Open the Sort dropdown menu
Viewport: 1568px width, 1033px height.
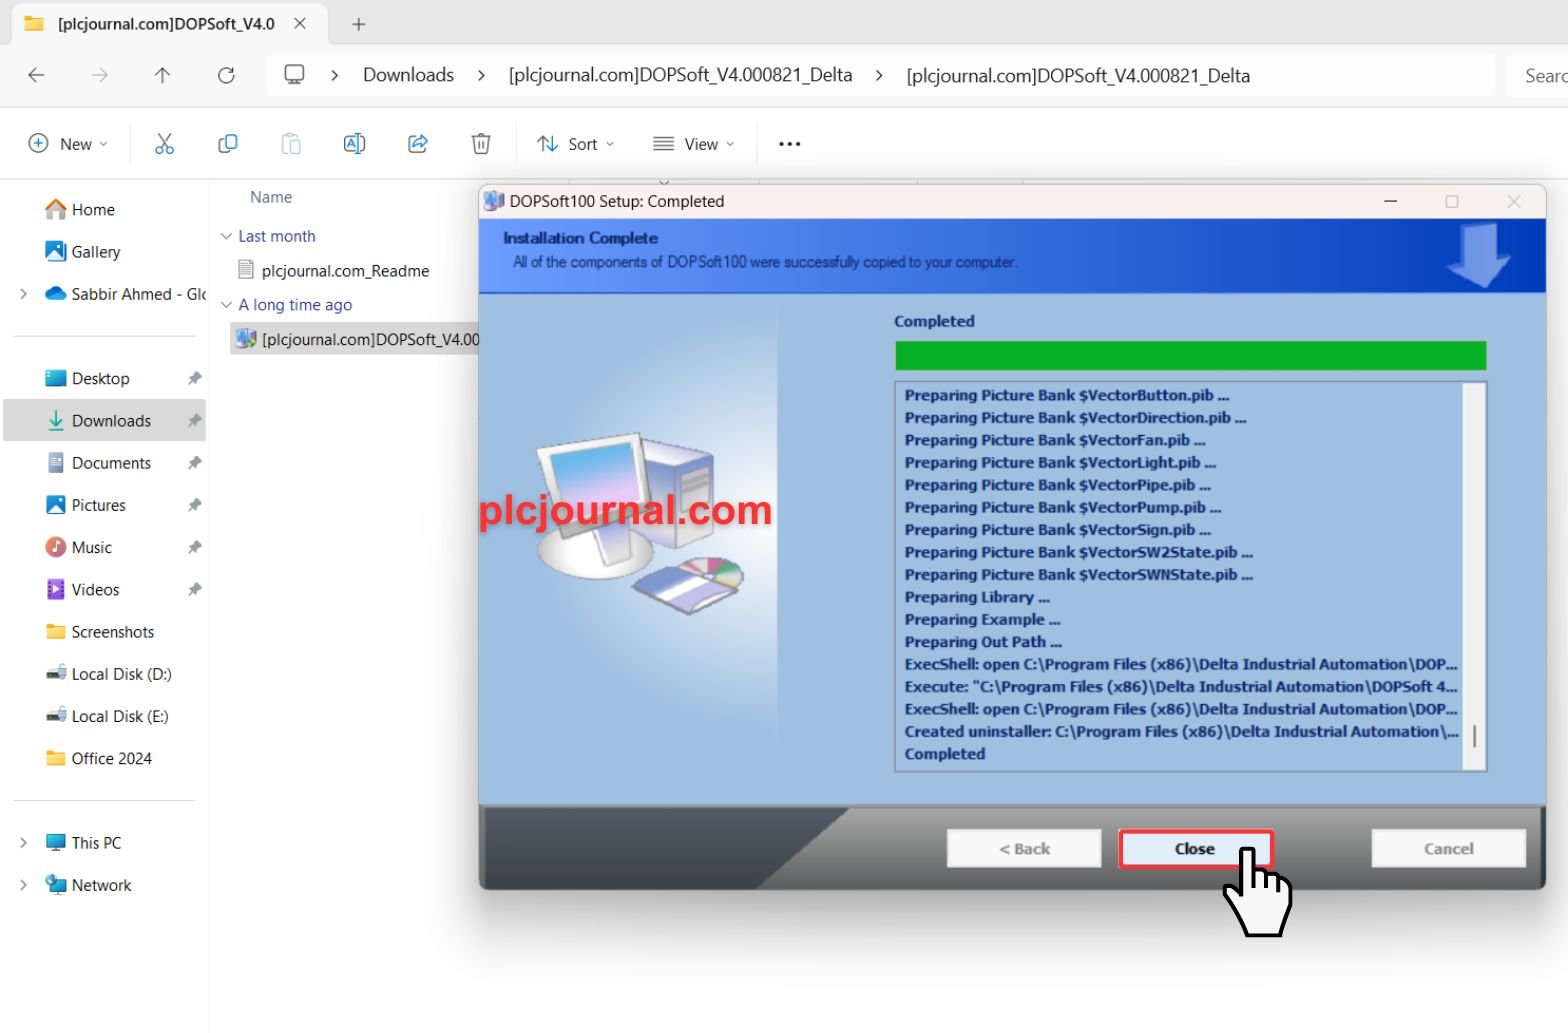coord(576,144)
